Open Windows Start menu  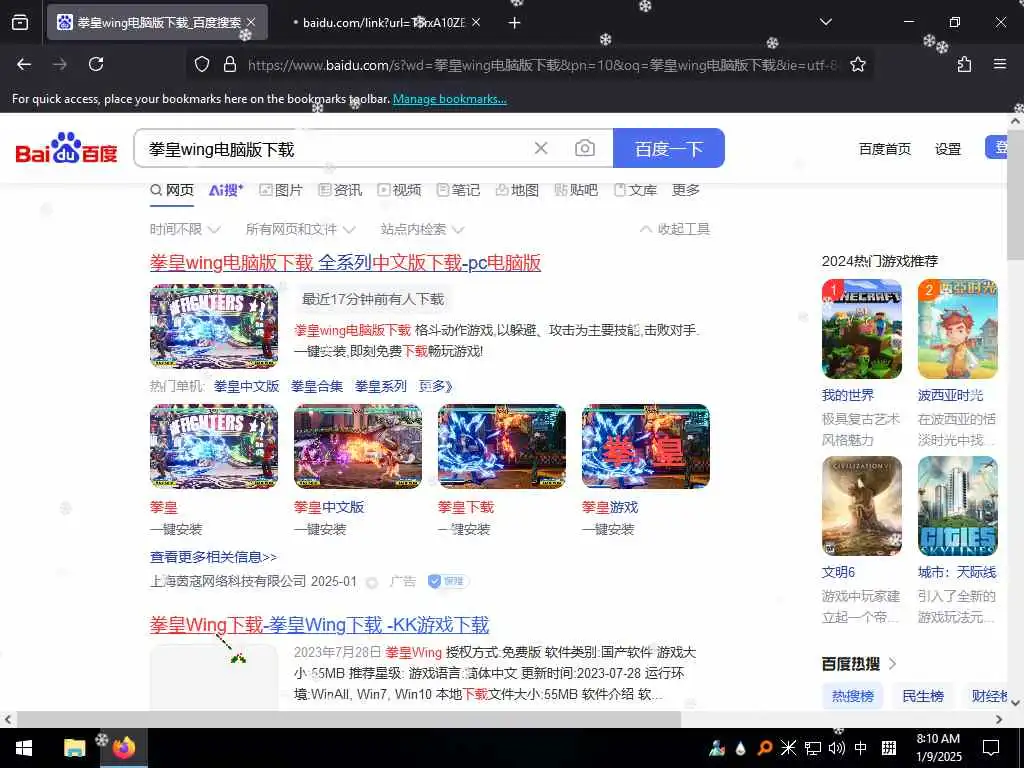24,748
